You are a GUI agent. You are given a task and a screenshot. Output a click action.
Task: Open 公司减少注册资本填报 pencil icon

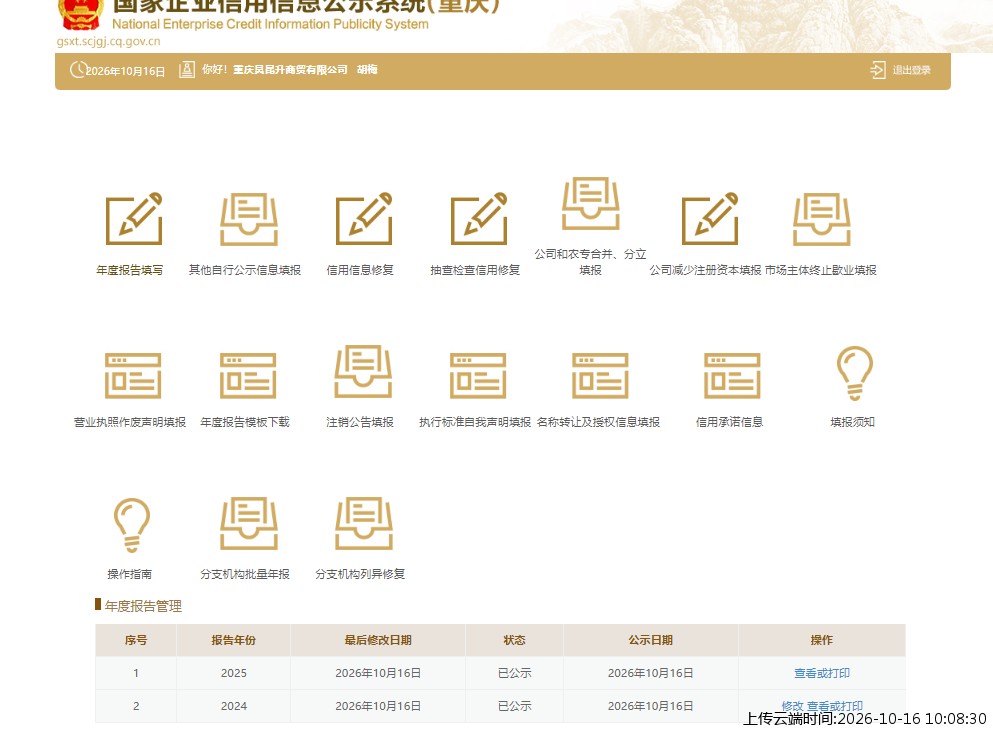tap(710, 218)
